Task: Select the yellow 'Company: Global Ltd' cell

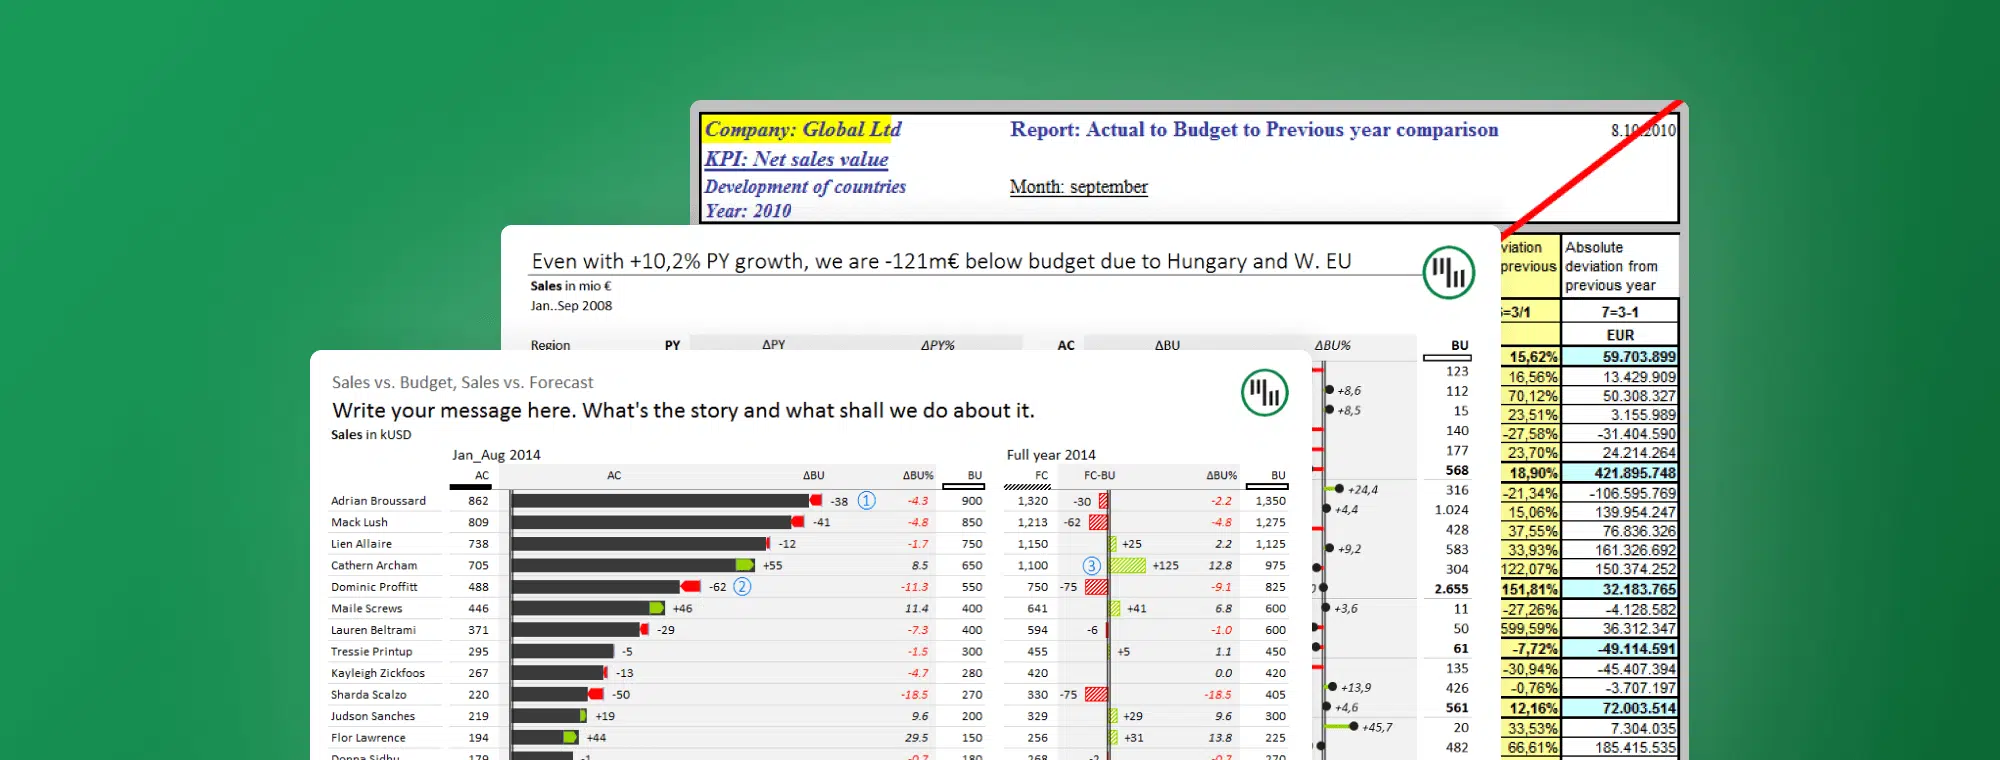Action: (802, 129)
